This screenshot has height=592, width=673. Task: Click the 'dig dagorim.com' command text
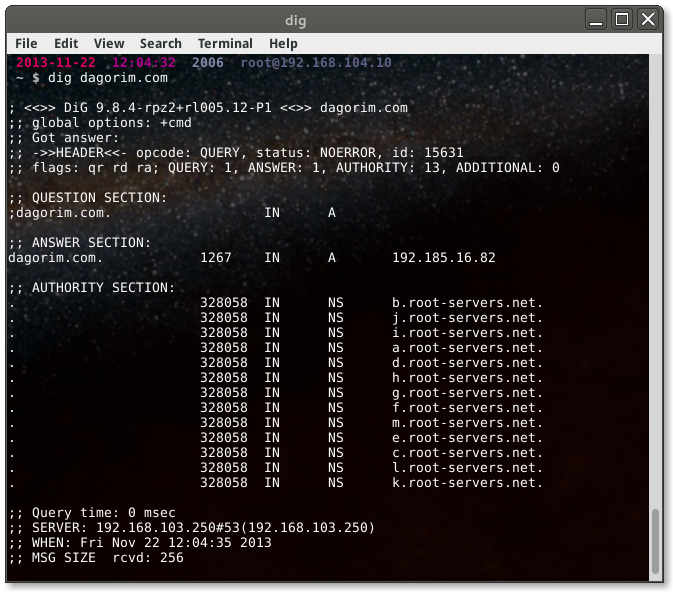108,78
